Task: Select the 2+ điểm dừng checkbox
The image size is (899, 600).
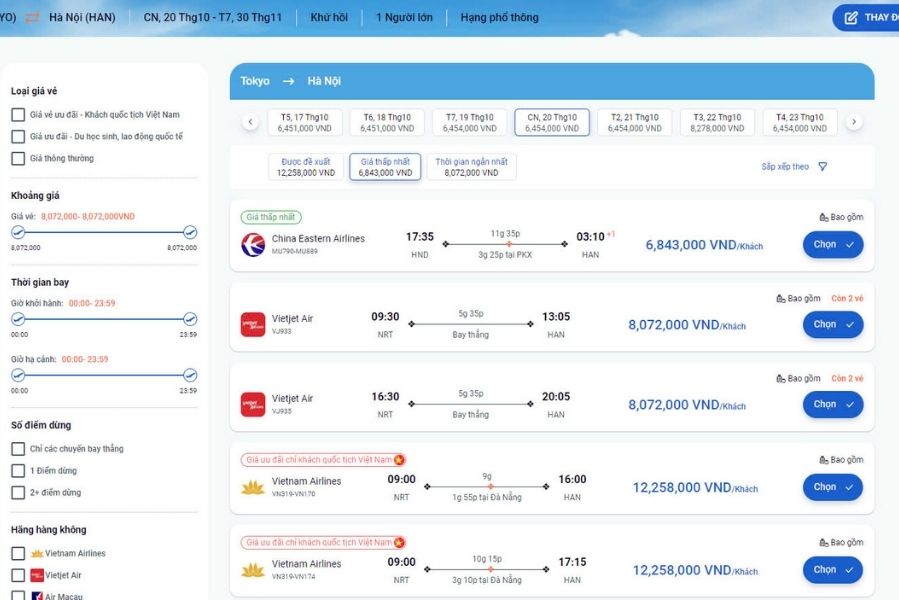Action: (x=18, y=493)
